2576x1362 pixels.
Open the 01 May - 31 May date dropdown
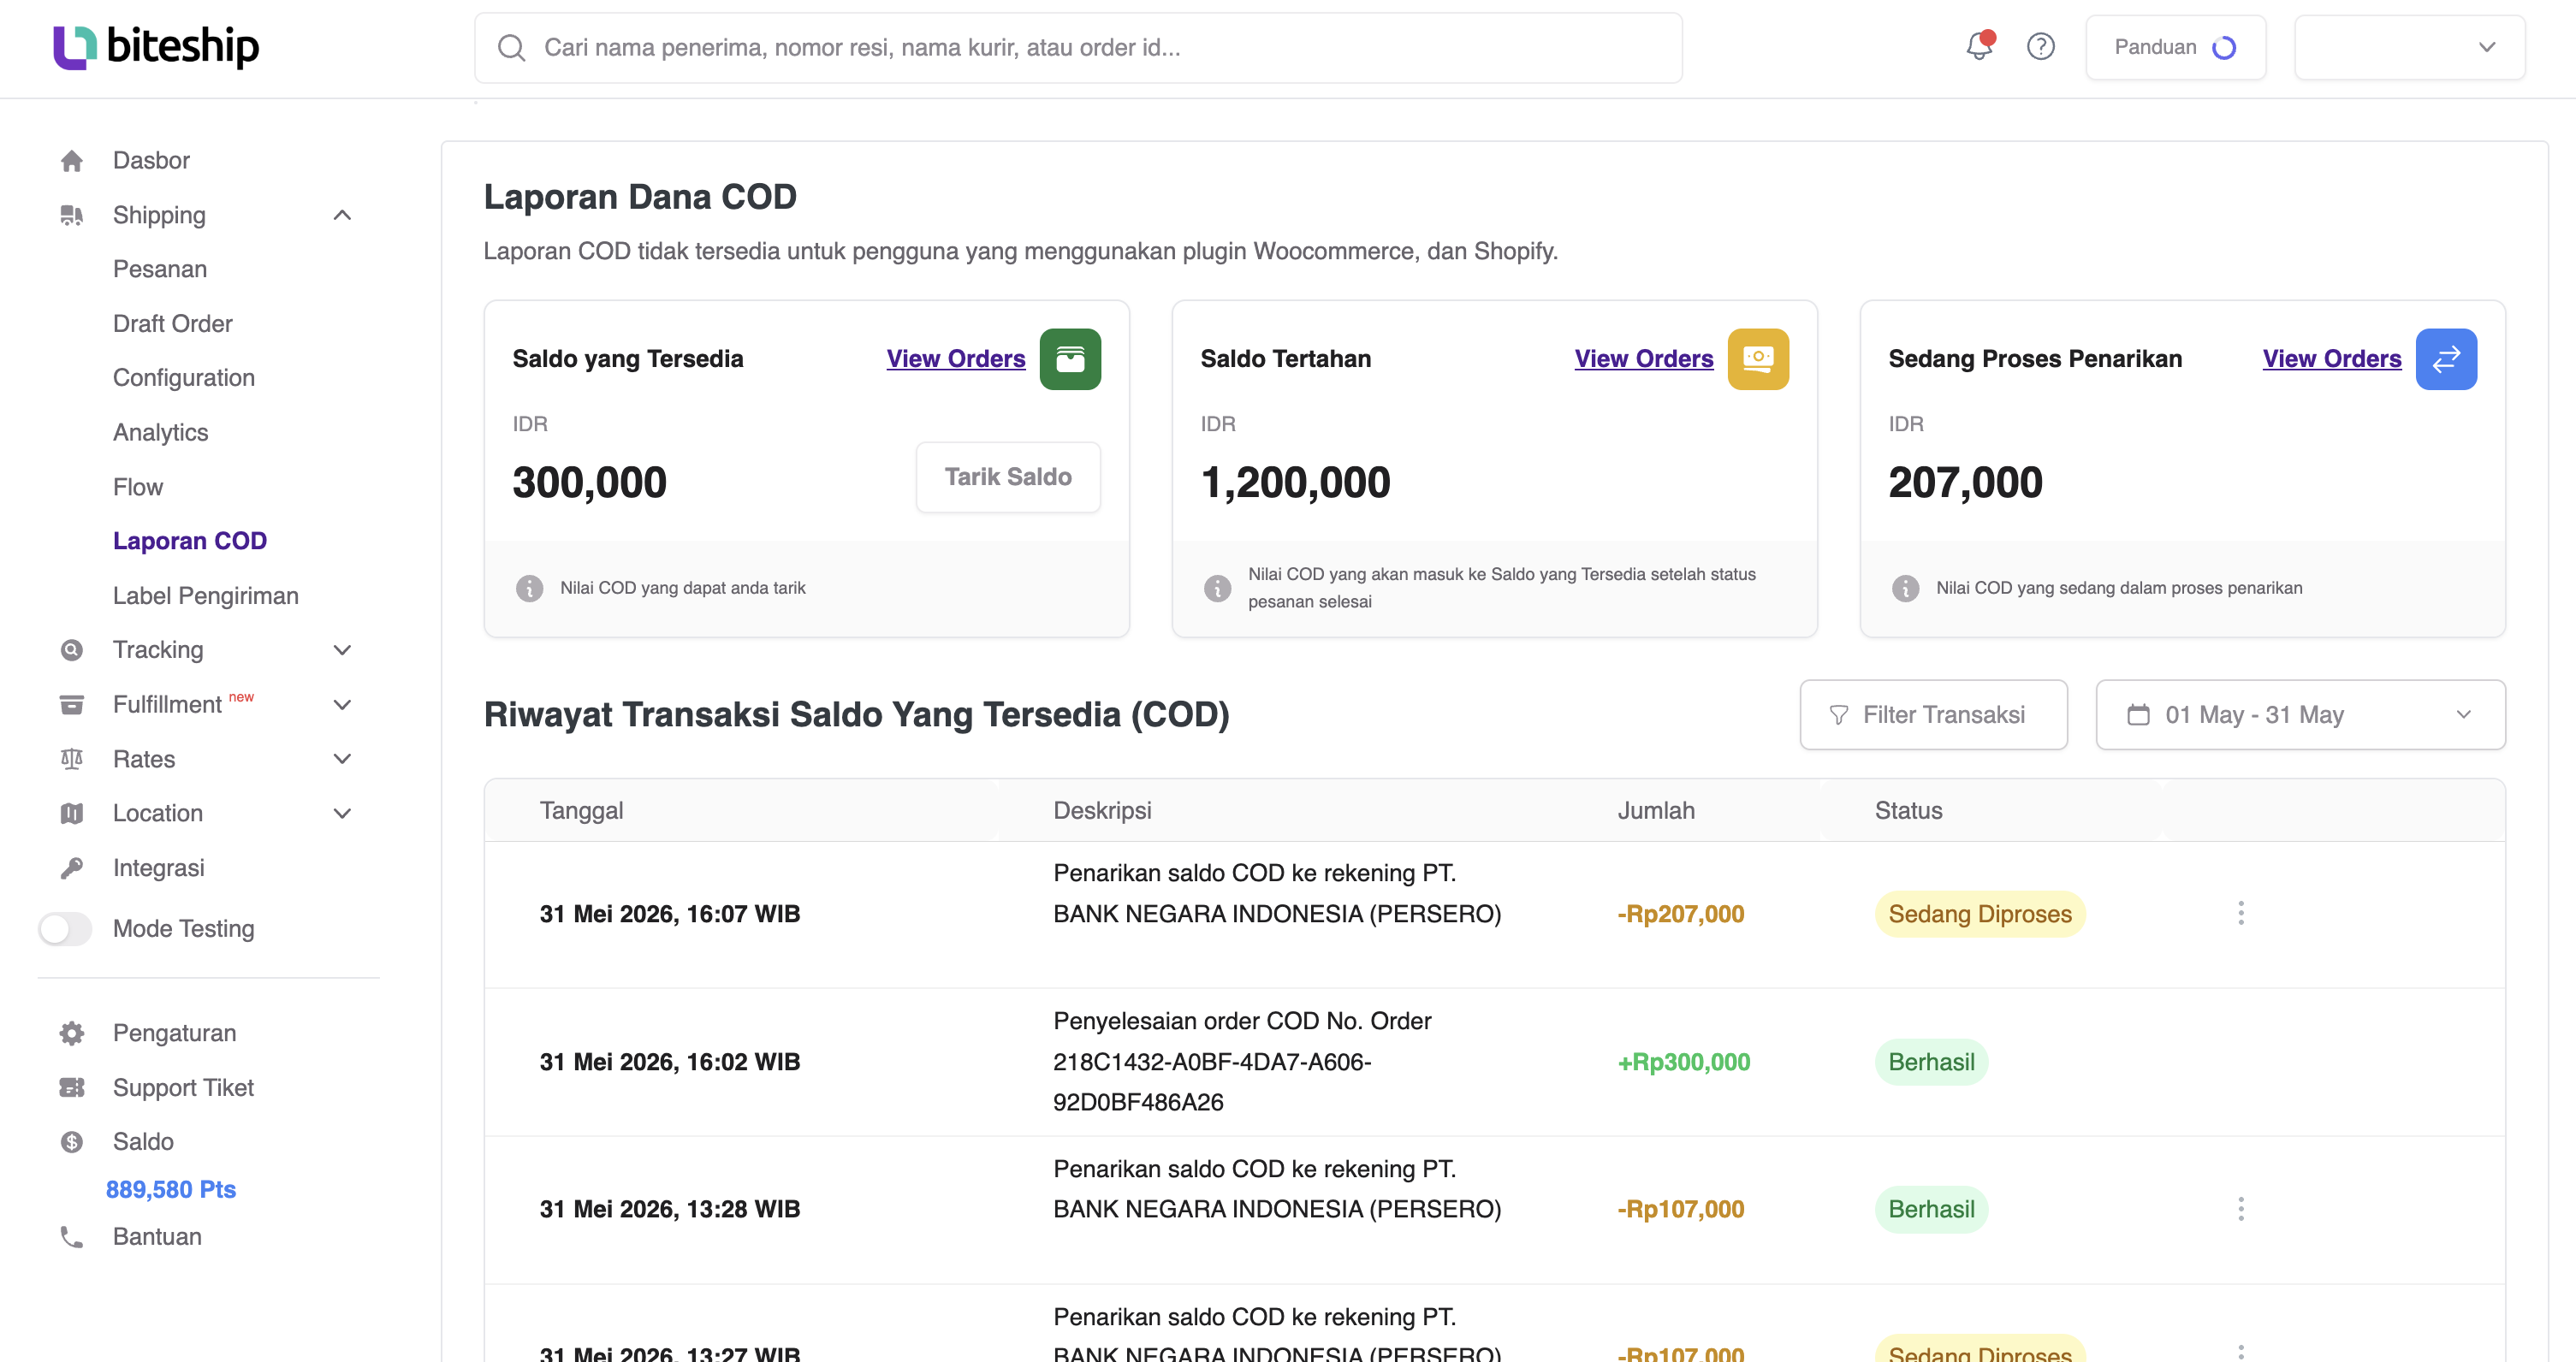point(2300,715)
